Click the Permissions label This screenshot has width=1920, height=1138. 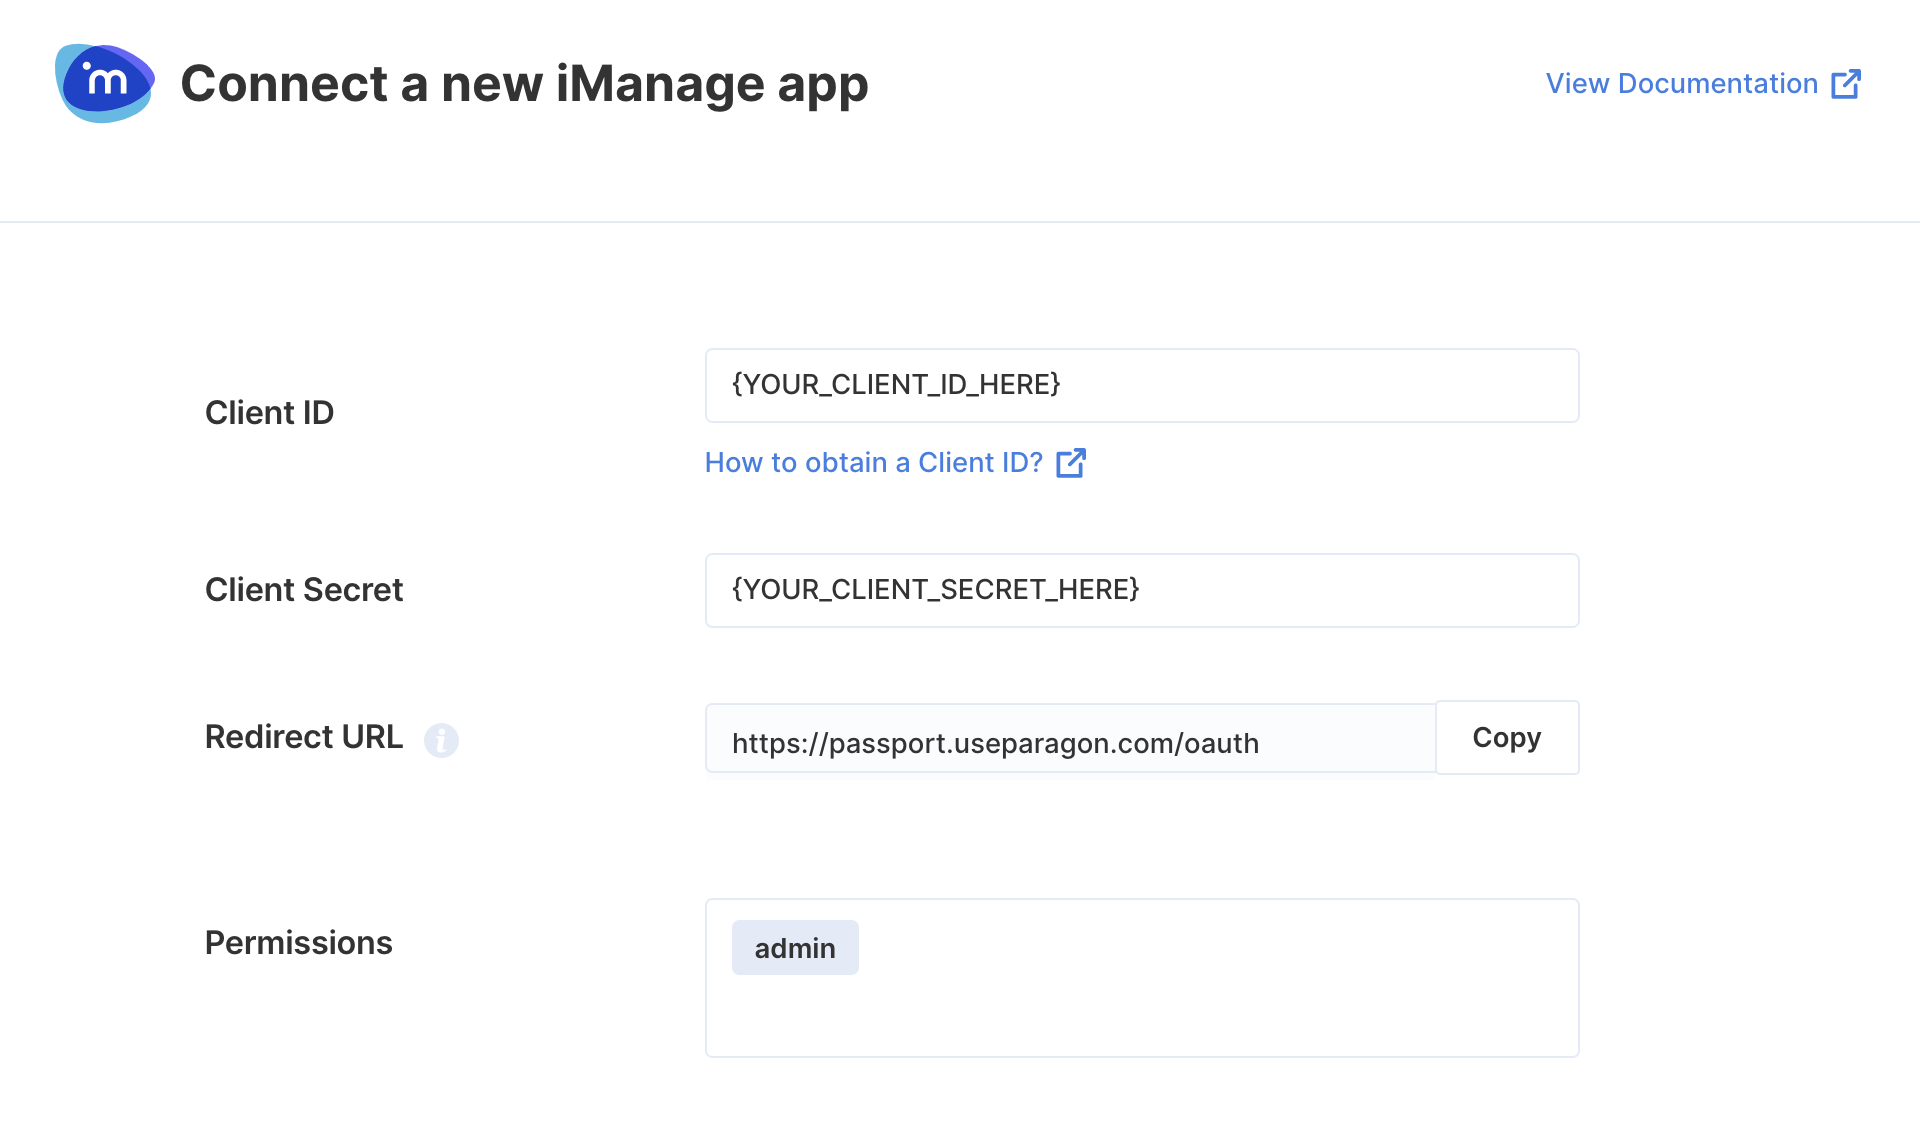pyautogui.click(x=298, y=943)
